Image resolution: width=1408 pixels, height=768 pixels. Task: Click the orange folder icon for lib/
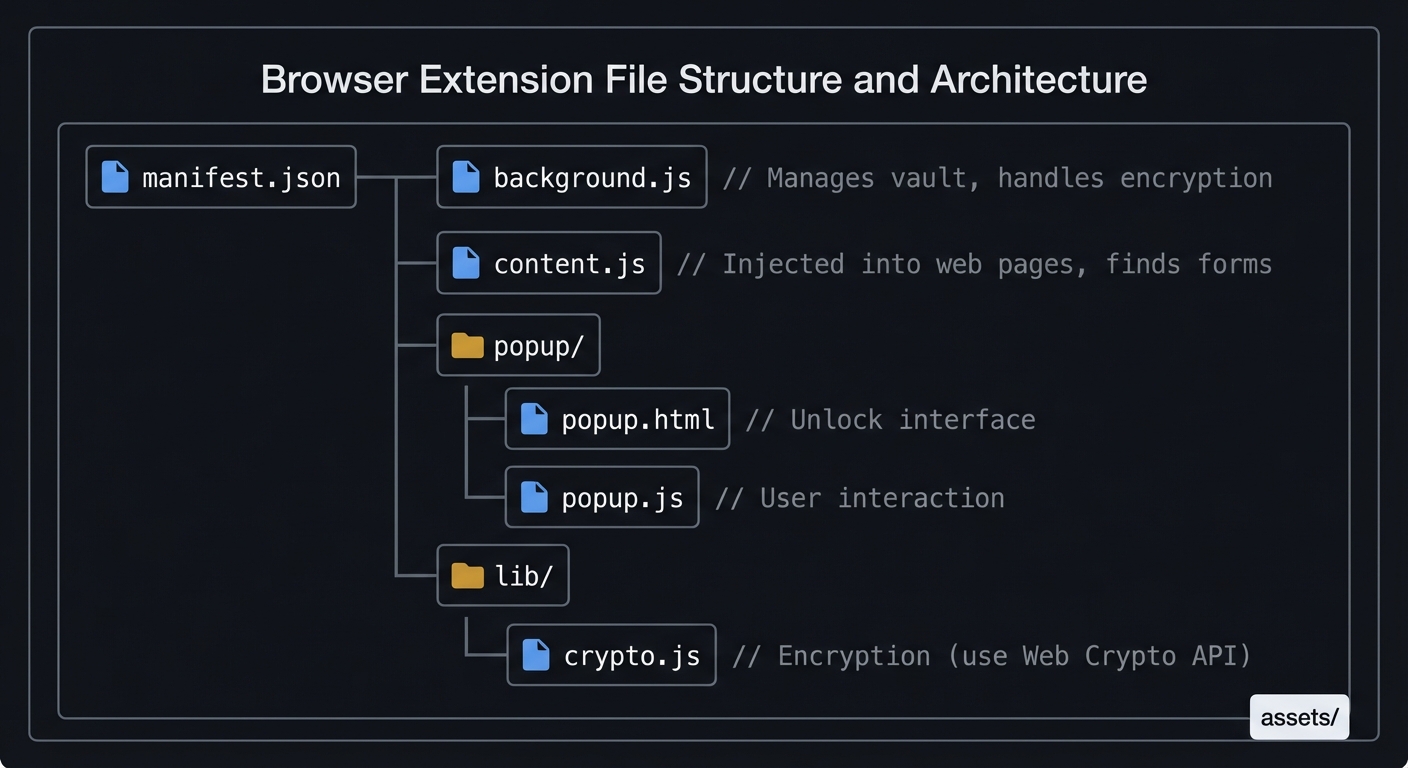pyautogui.click(x=466, y=575)
